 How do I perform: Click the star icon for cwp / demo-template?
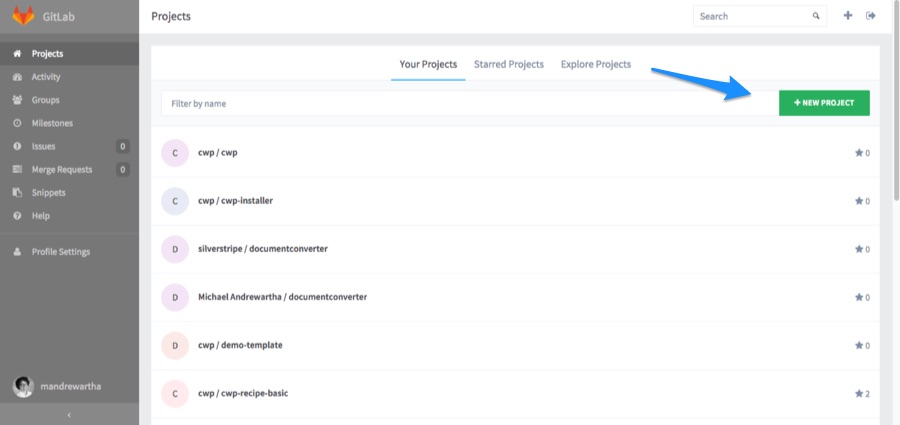click(x=859, y=346)
